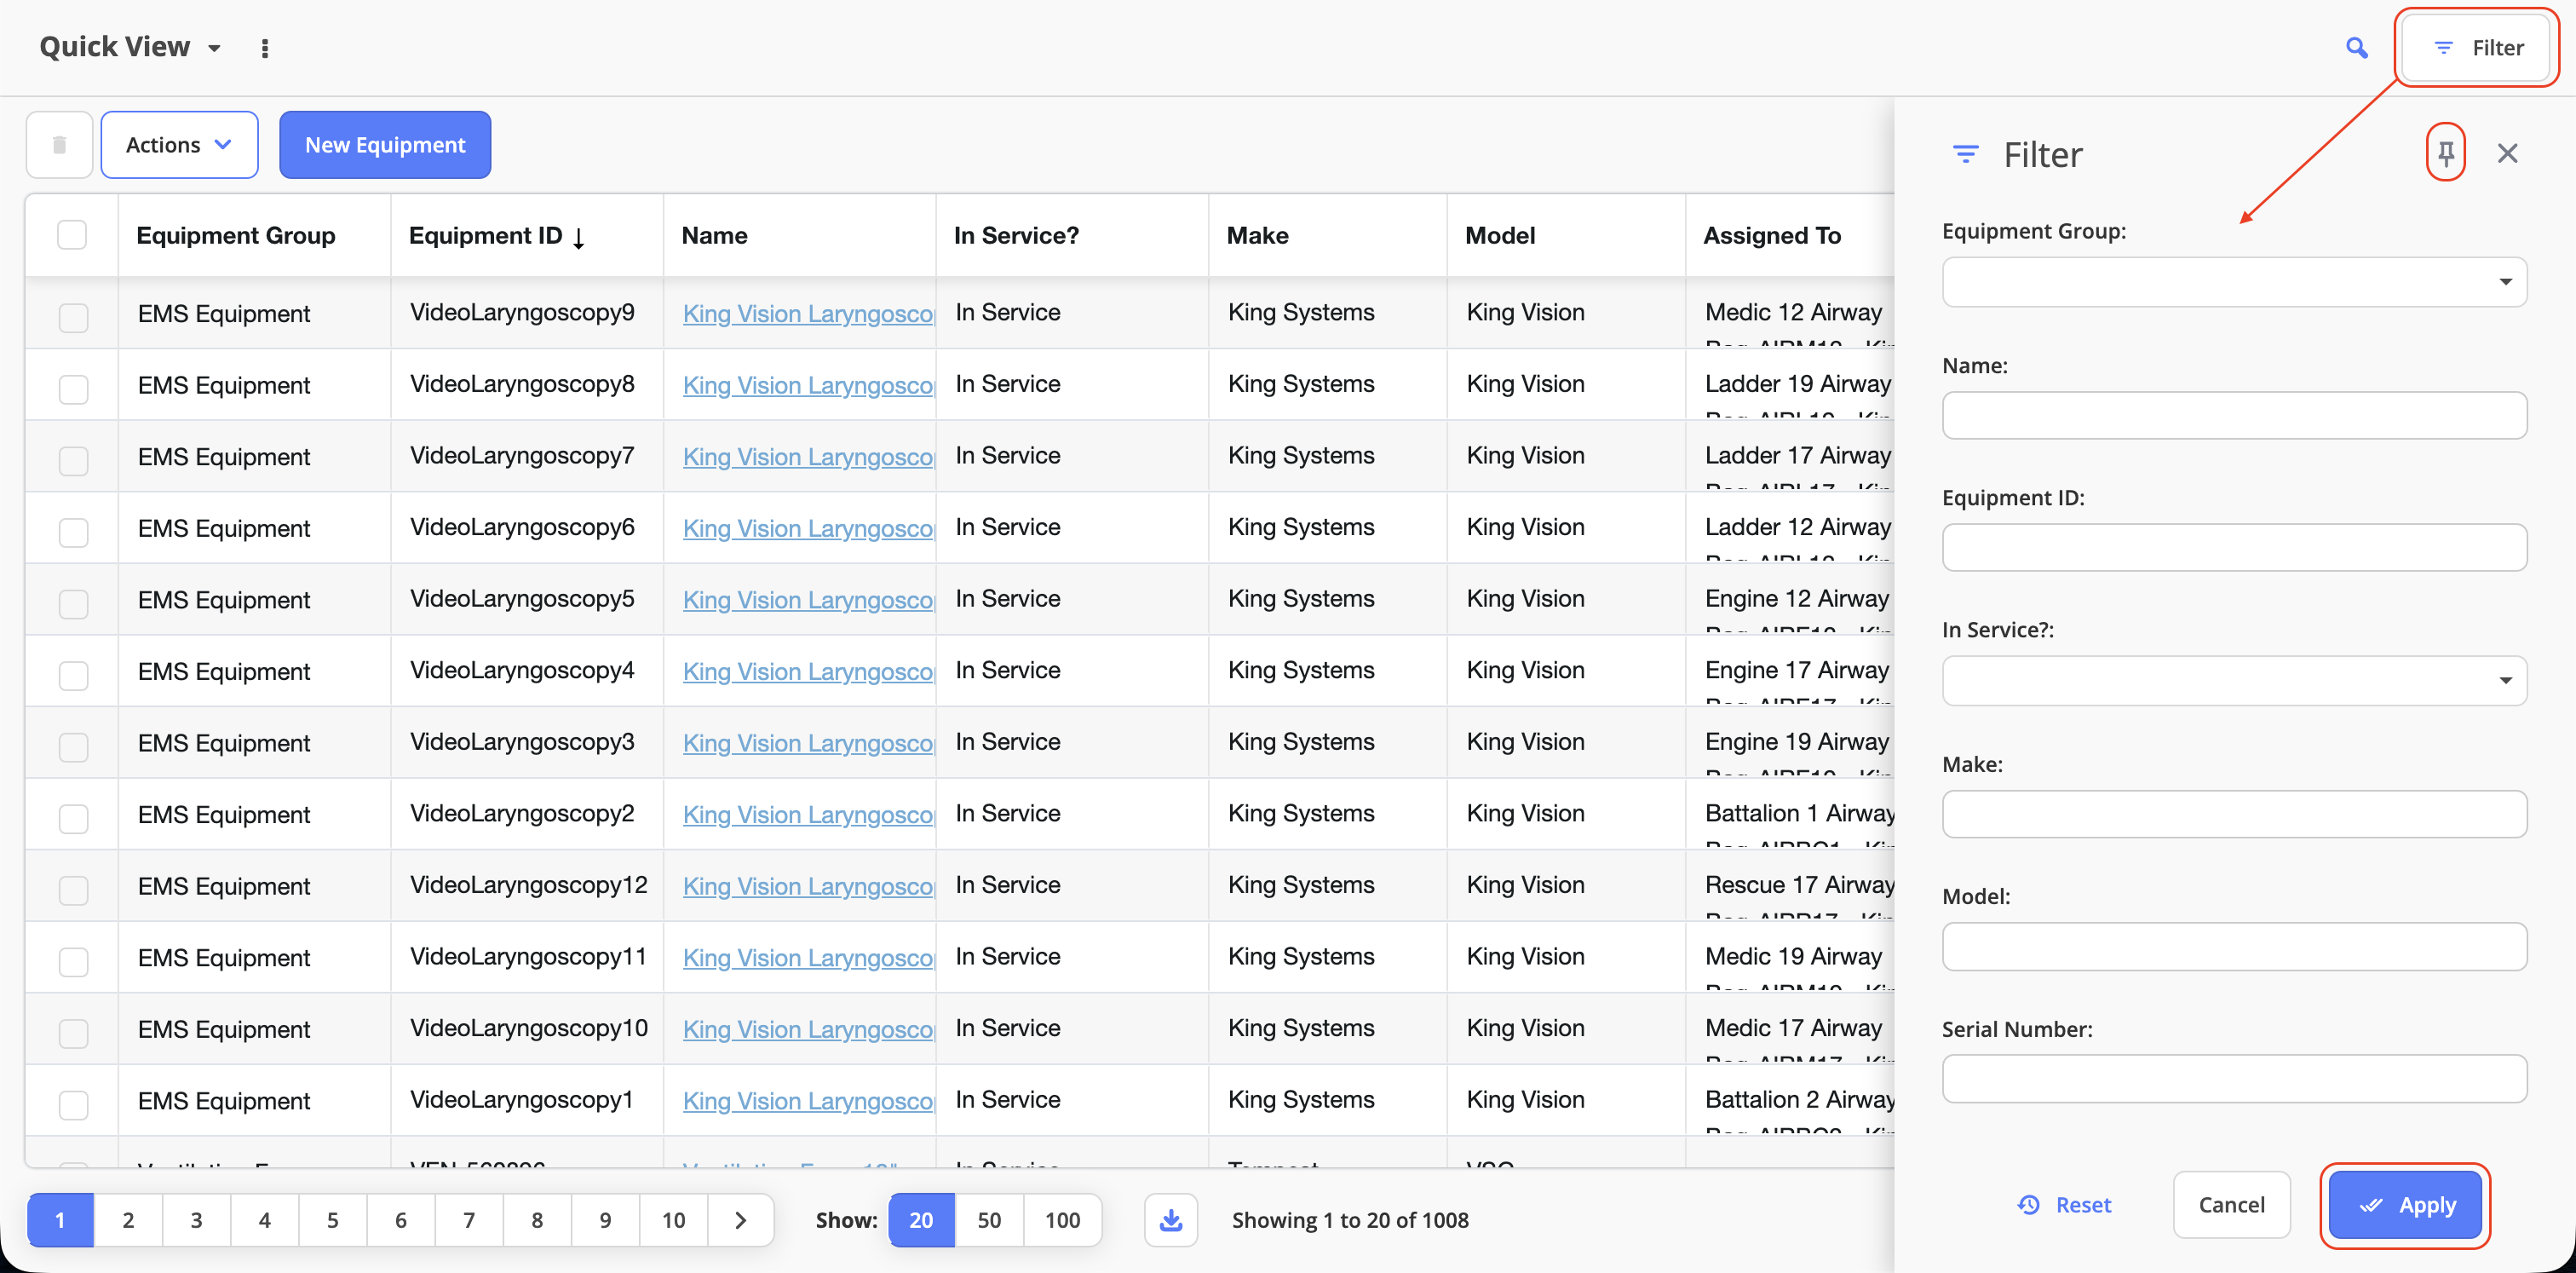Click the trash delete icon button
The image size is (2576, 1273).
tap(60, 145)
